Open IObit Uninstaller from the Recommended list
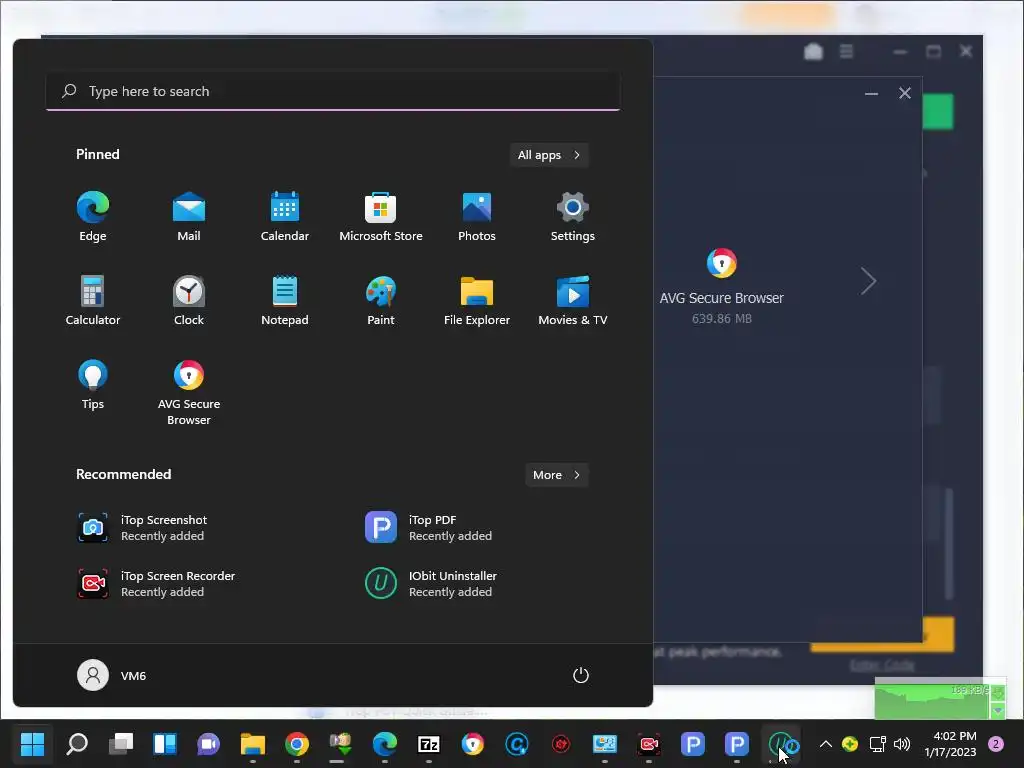This screenshot has height=768, width=1024. click(431, 584)
